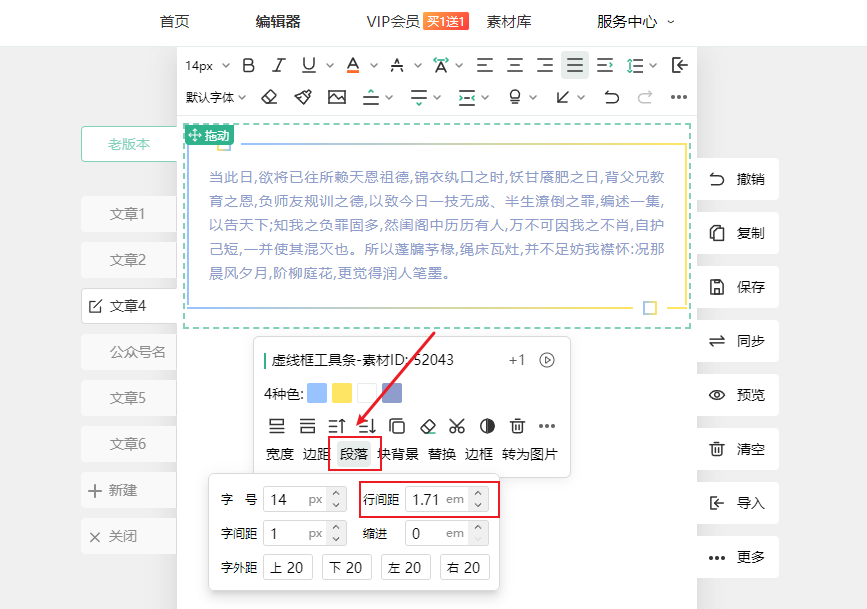
Task: Center align the text
Action: click(x=515, y=65)
